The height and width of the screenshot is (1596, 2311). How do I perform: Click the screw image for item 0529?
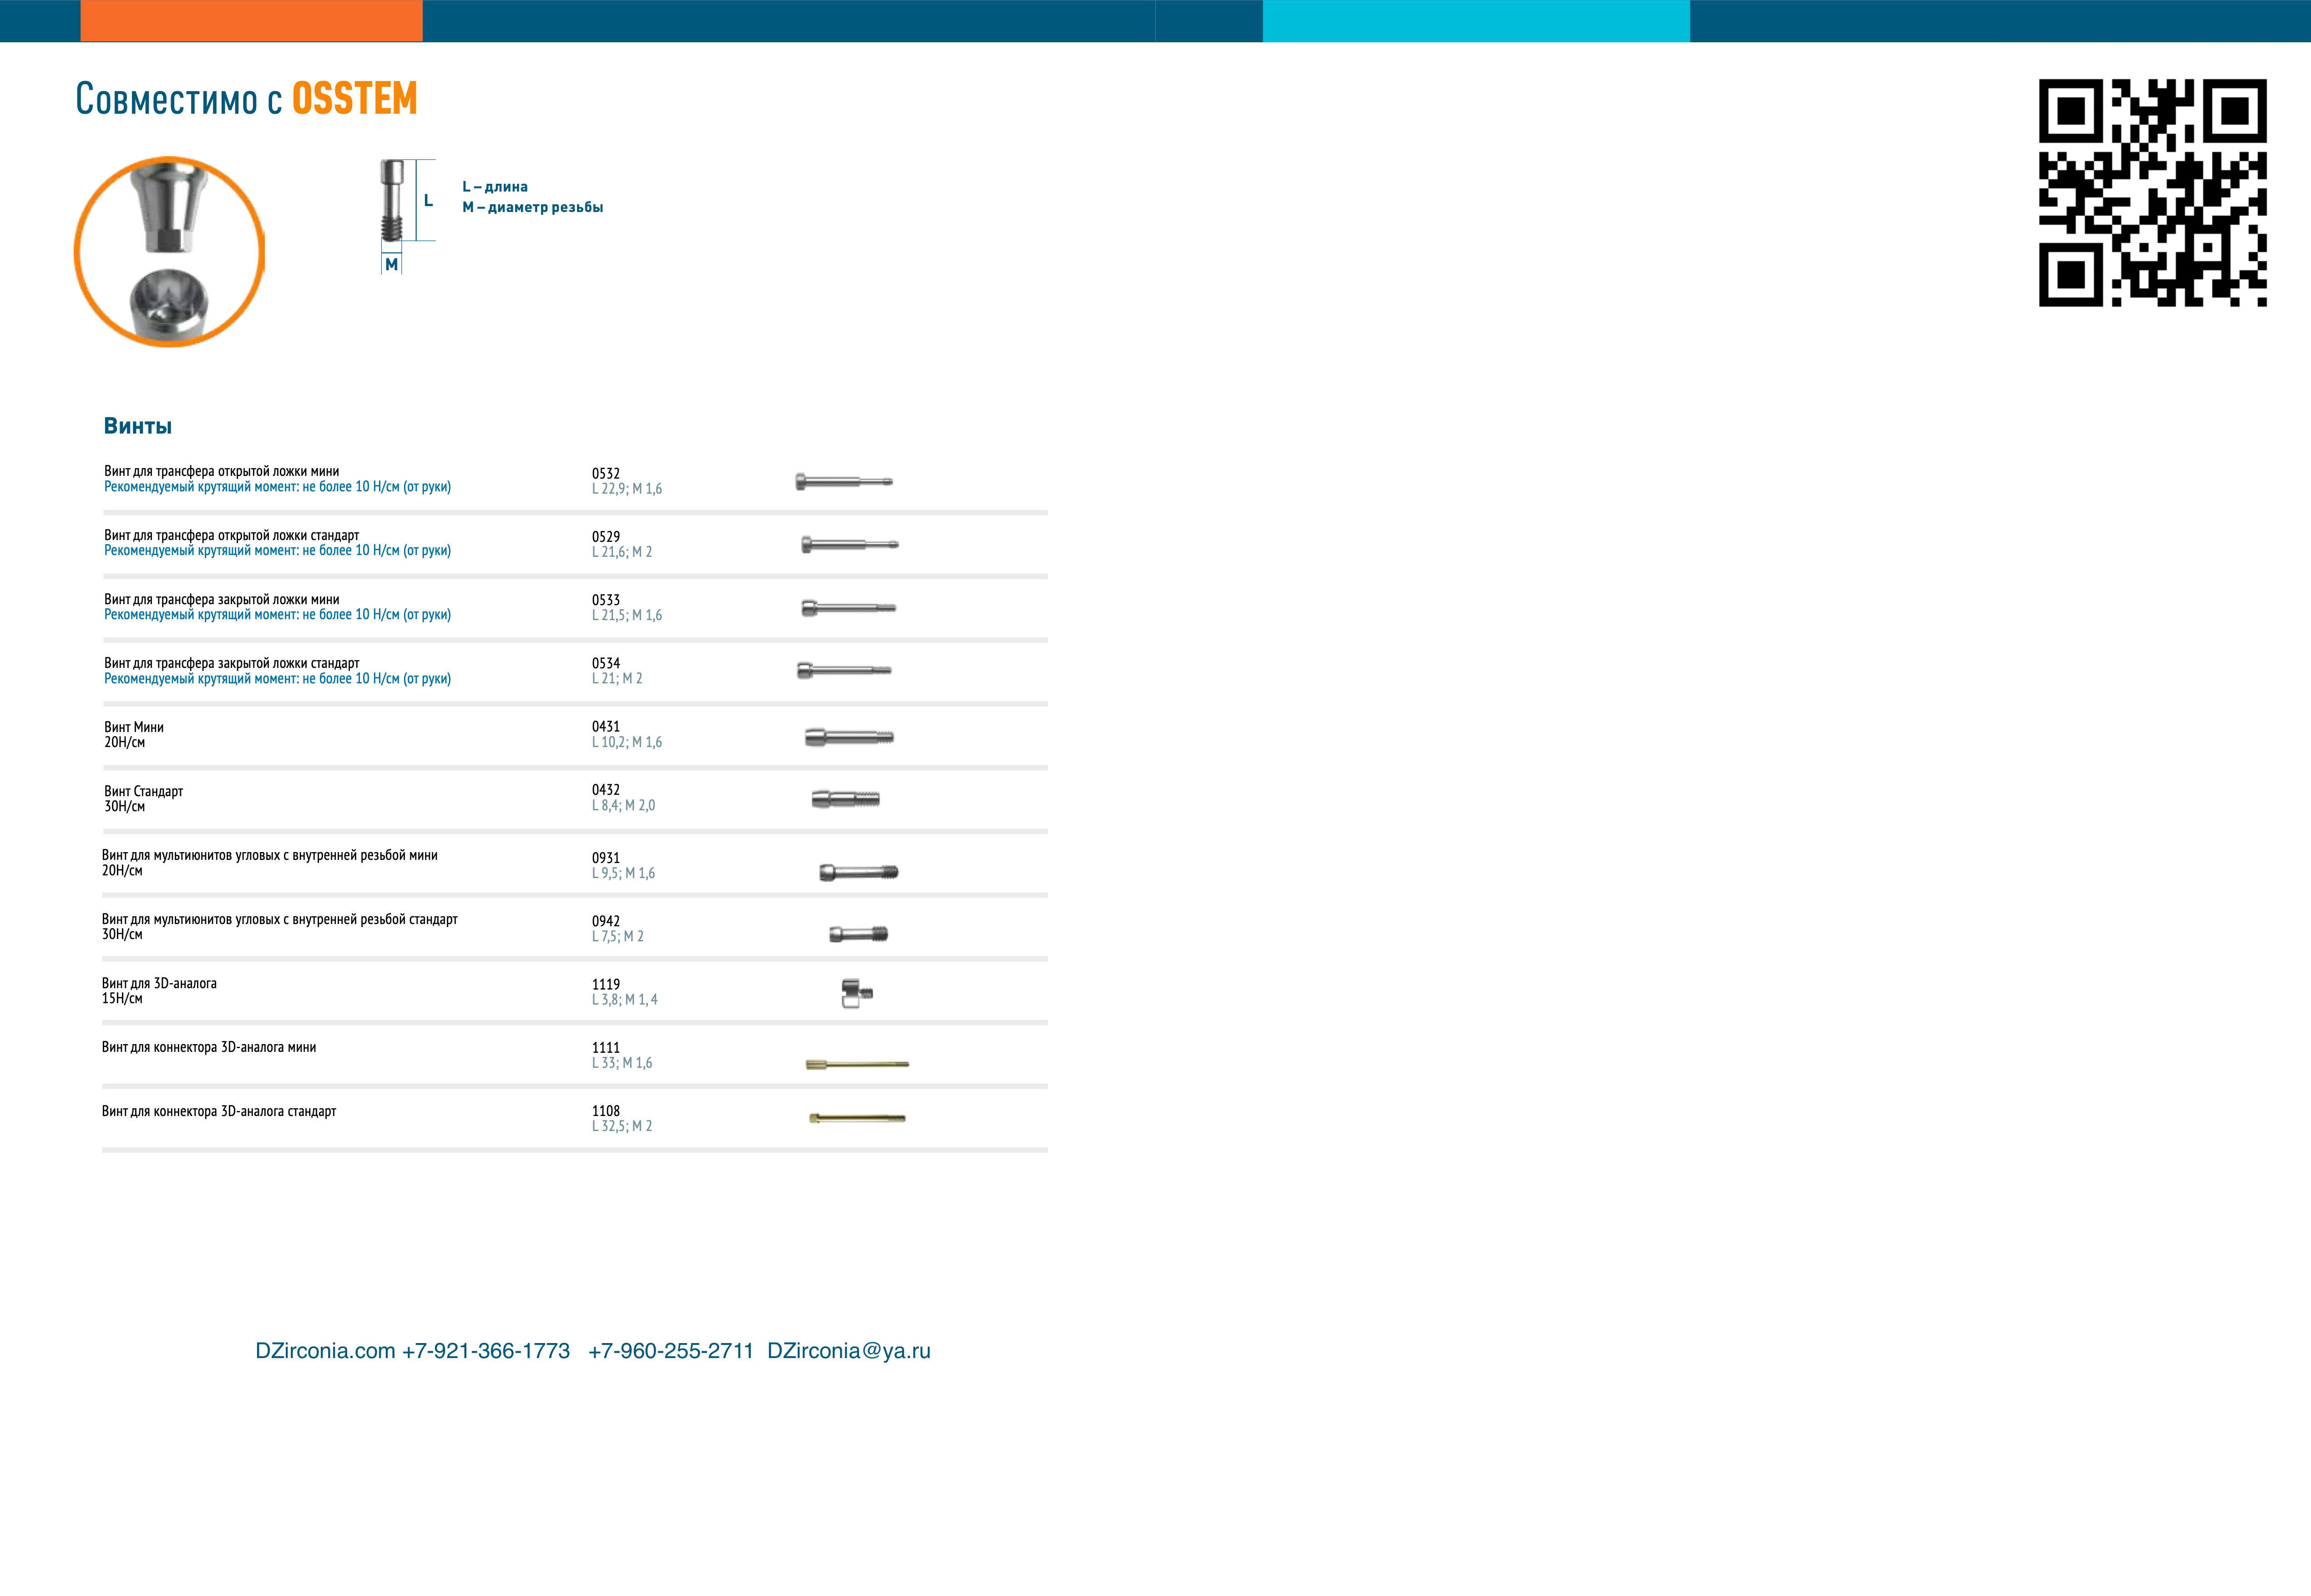click(849, 545)
